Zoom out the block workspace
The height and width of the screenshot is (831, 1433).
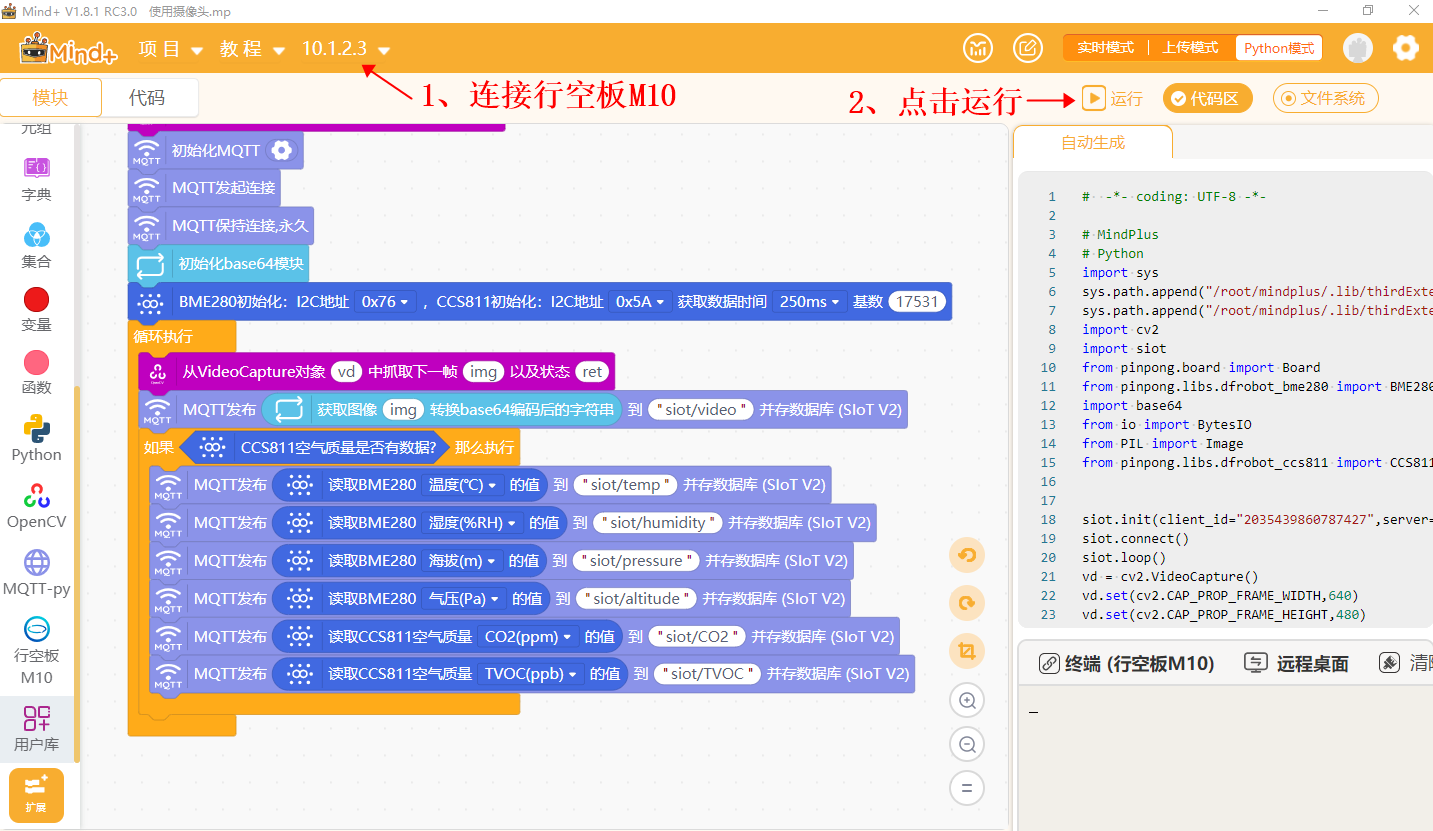coord(967,744)
